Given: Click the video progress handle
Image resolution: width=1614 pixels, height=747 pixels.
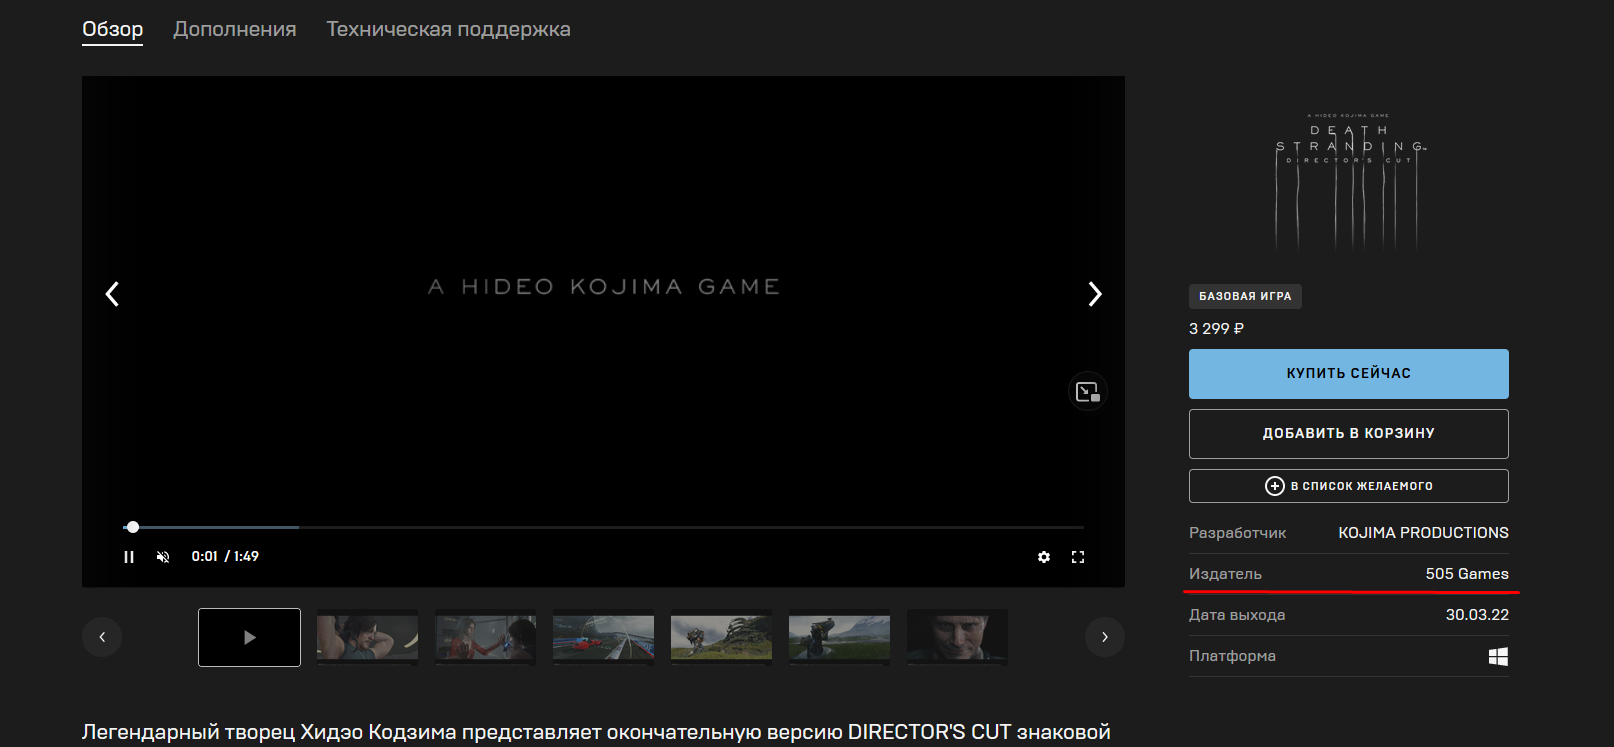Looking at the screenshot, I should click(x=133, y=527).
